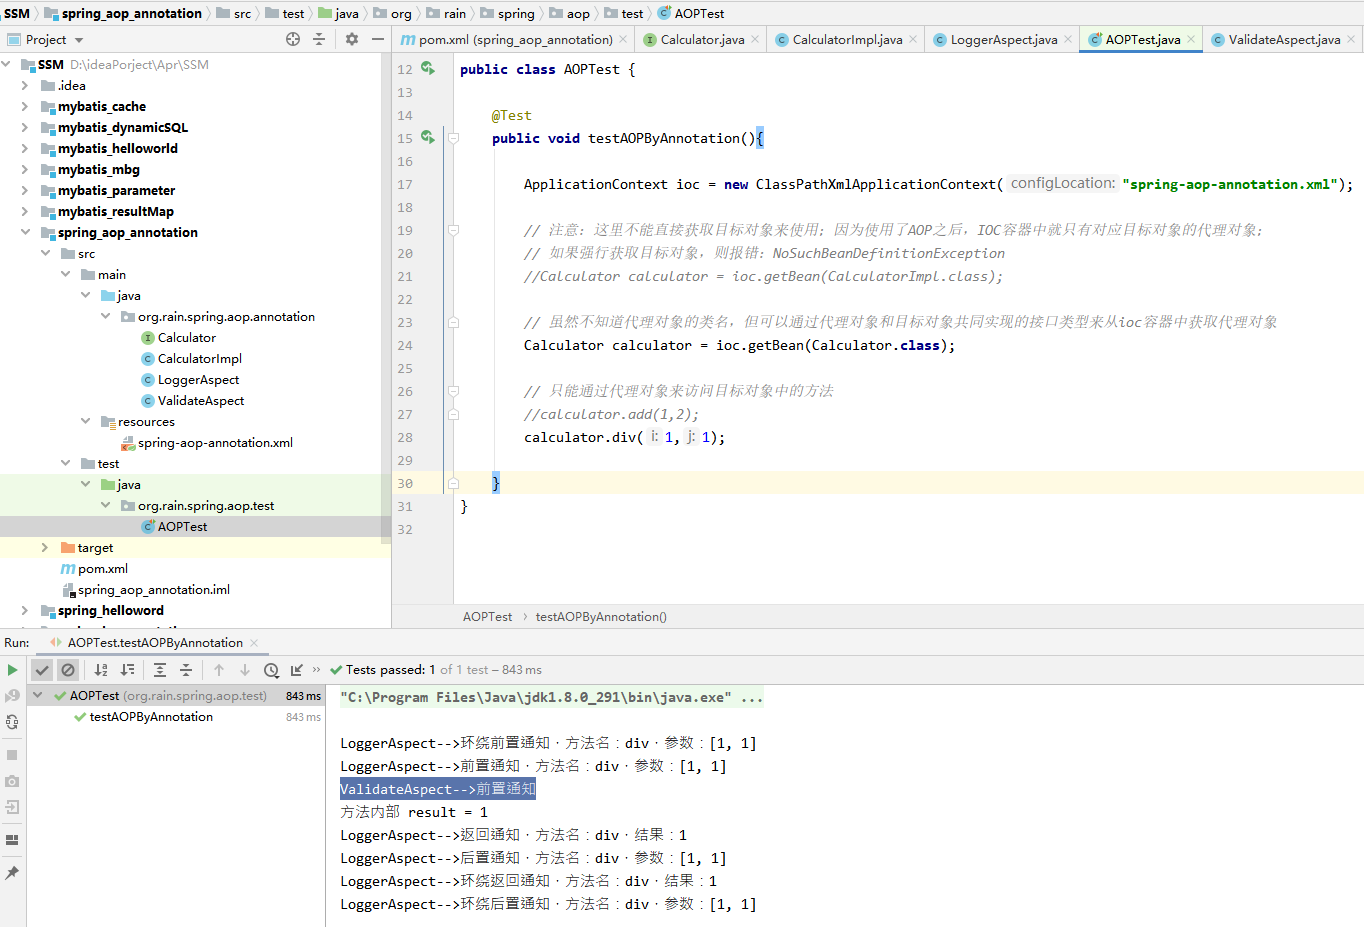Click AOPTest in editor bottom breadcrumb
Viewport: 1364px width, 927px height.
pos(487,617)
